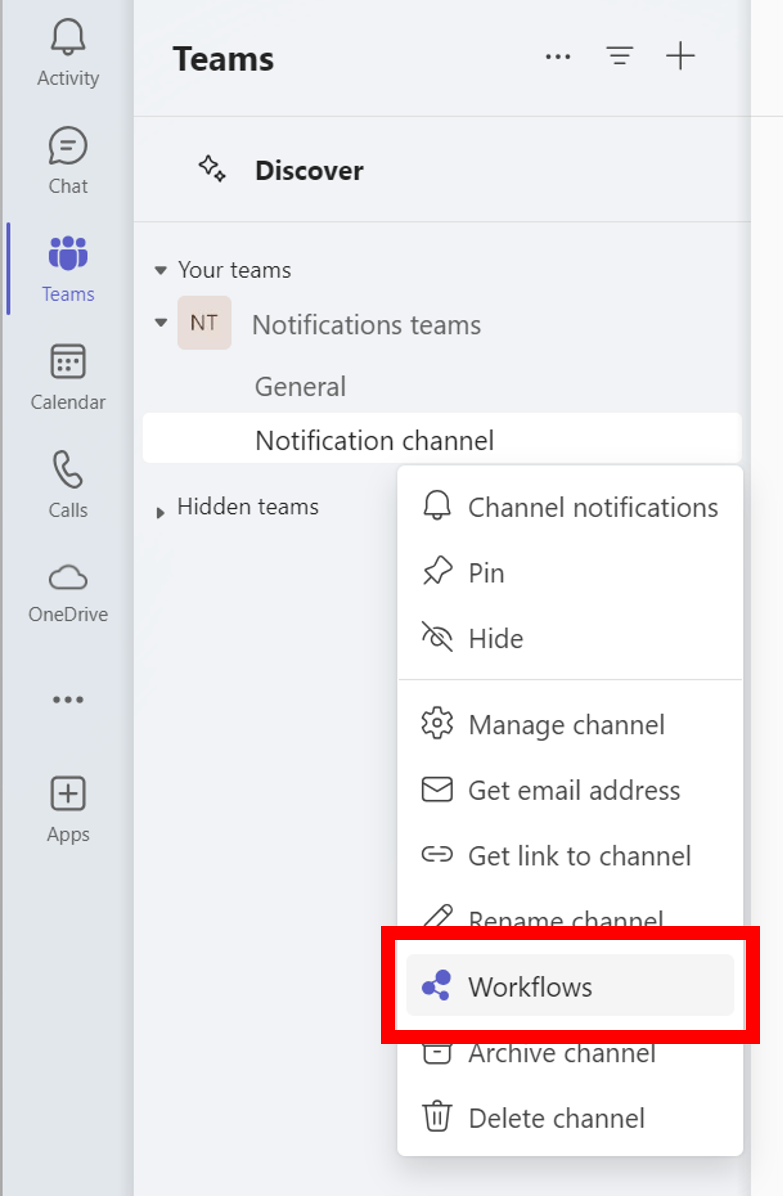Select Get email address option

tap(570, 790)
